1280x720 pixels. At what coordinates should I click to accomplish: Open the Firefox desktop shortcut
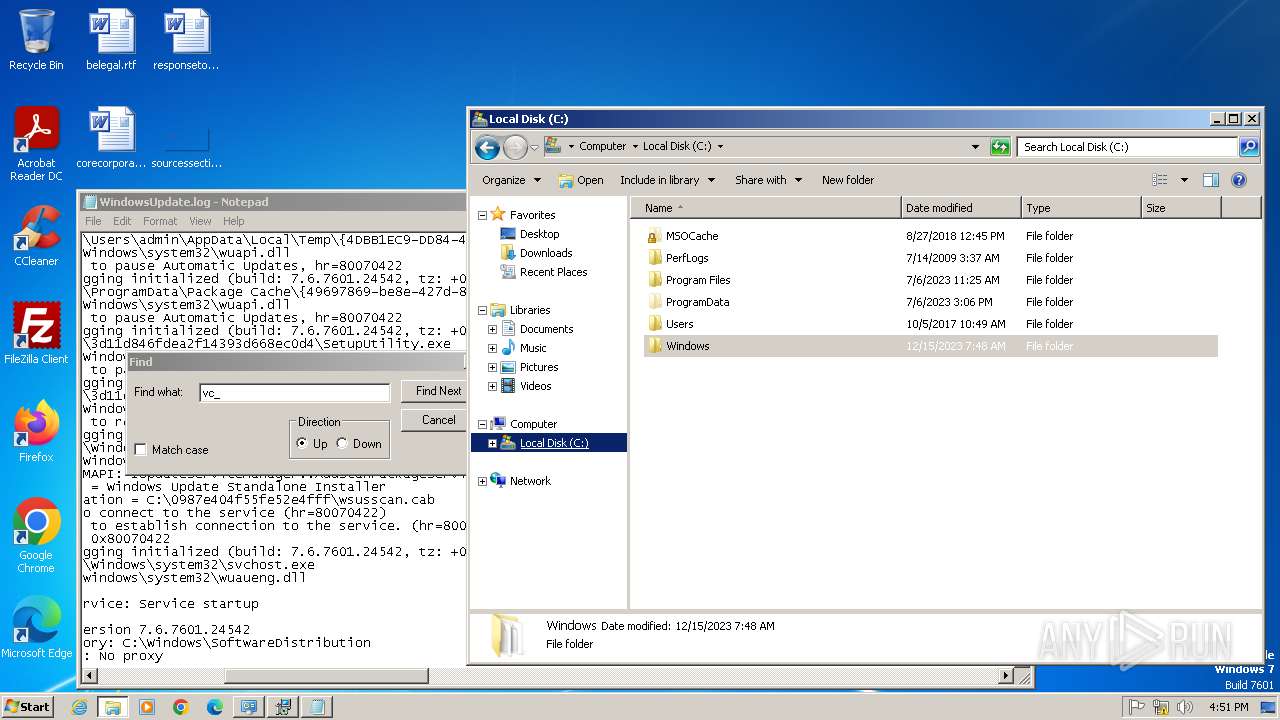click(36, 431)
